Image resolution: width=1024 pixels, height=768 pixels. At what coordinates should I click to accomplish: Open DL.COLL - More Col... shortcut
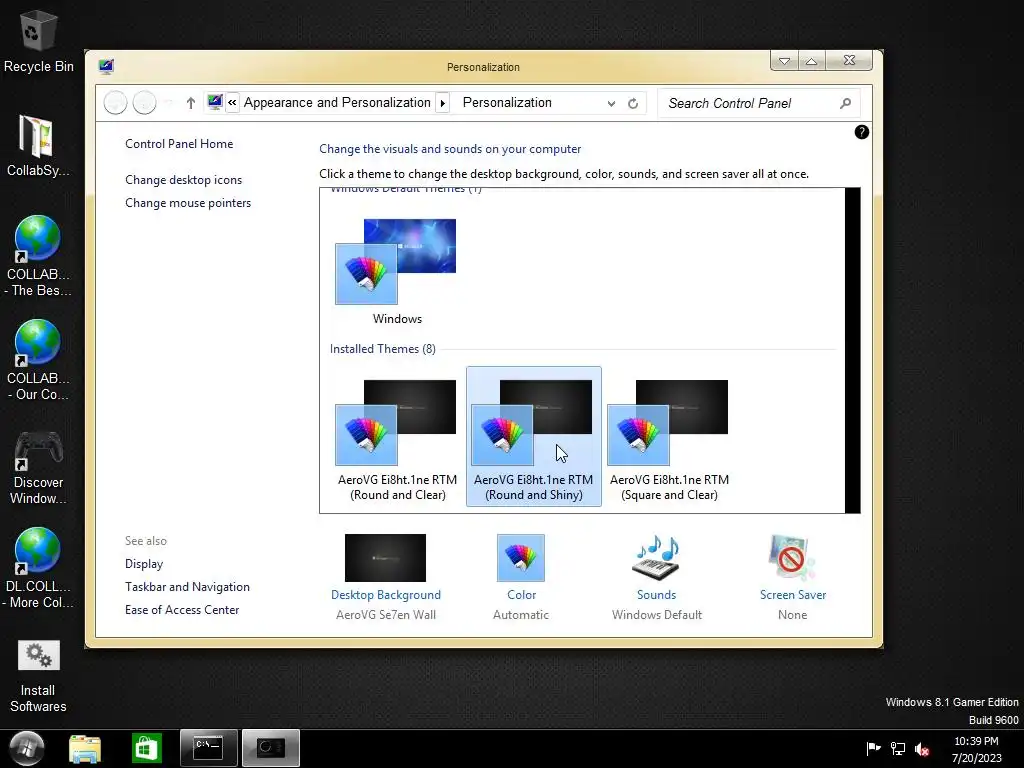37,568
